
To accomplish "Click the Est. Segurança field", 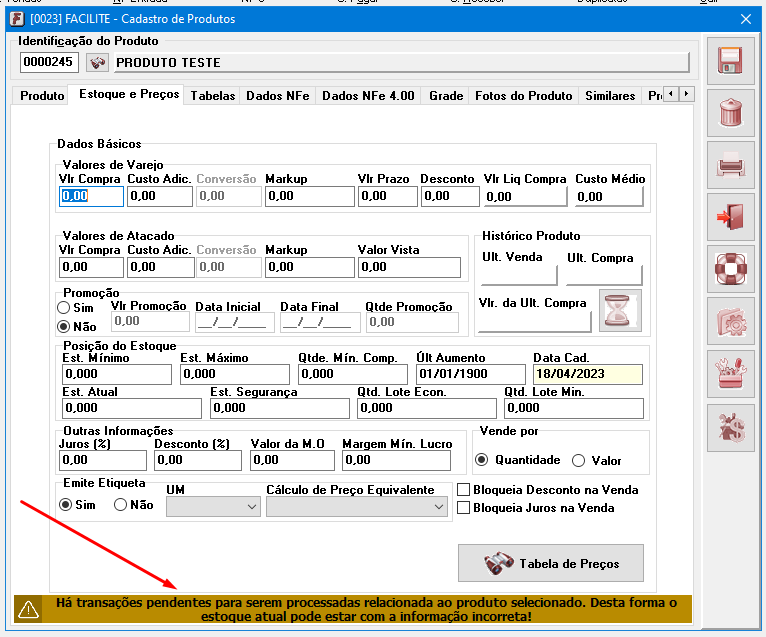I will 280,408.
